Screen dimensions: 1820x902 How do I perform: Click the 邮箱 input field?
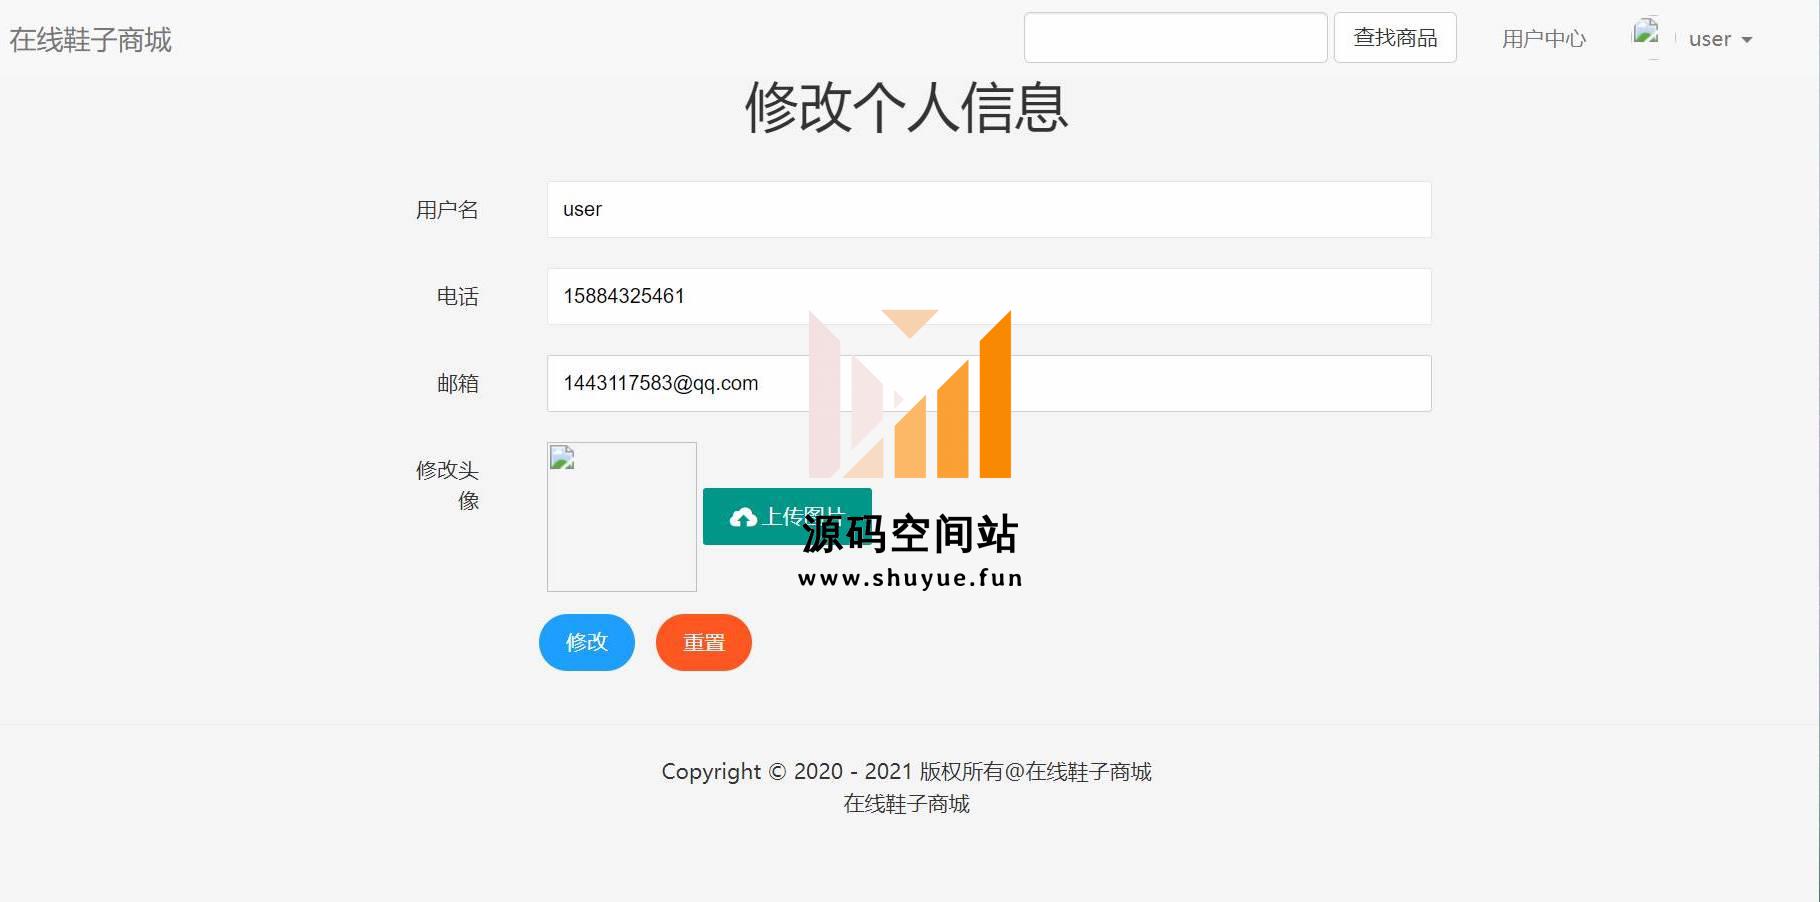[x=989, y=383]
